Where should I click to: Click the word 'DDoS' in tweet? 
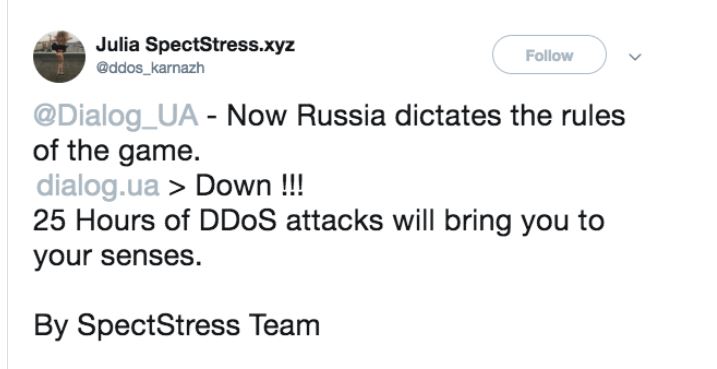coord(238,221)
